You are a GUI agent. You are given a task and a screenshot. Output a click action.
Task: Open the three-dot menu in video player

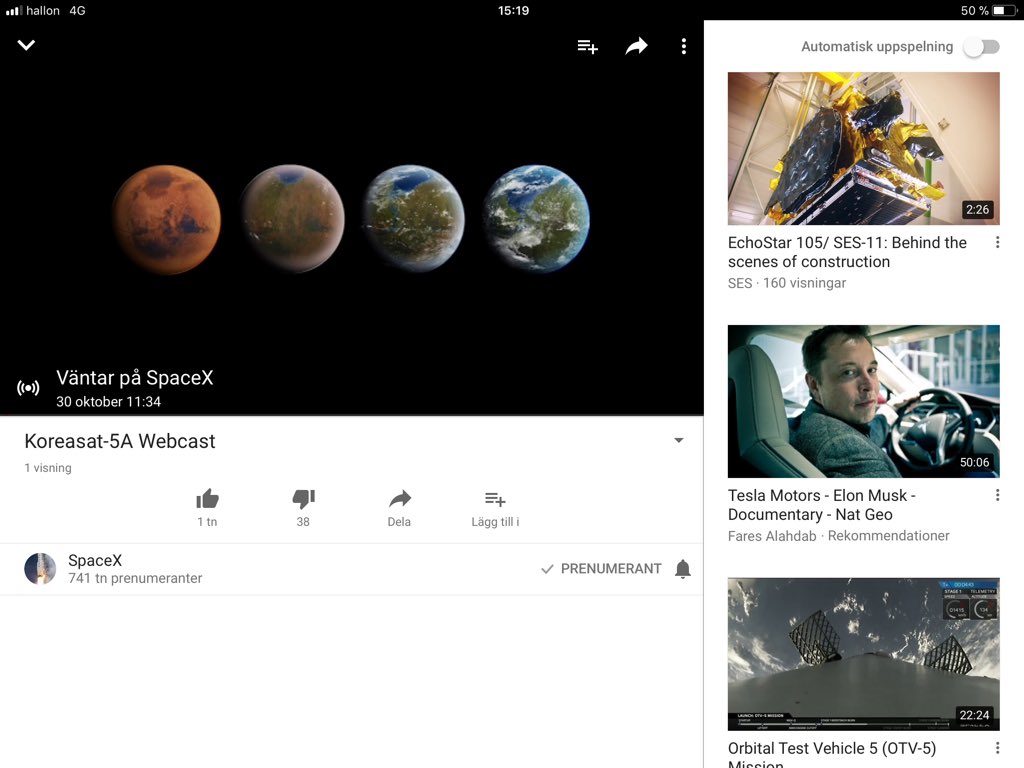pos(684,46)
